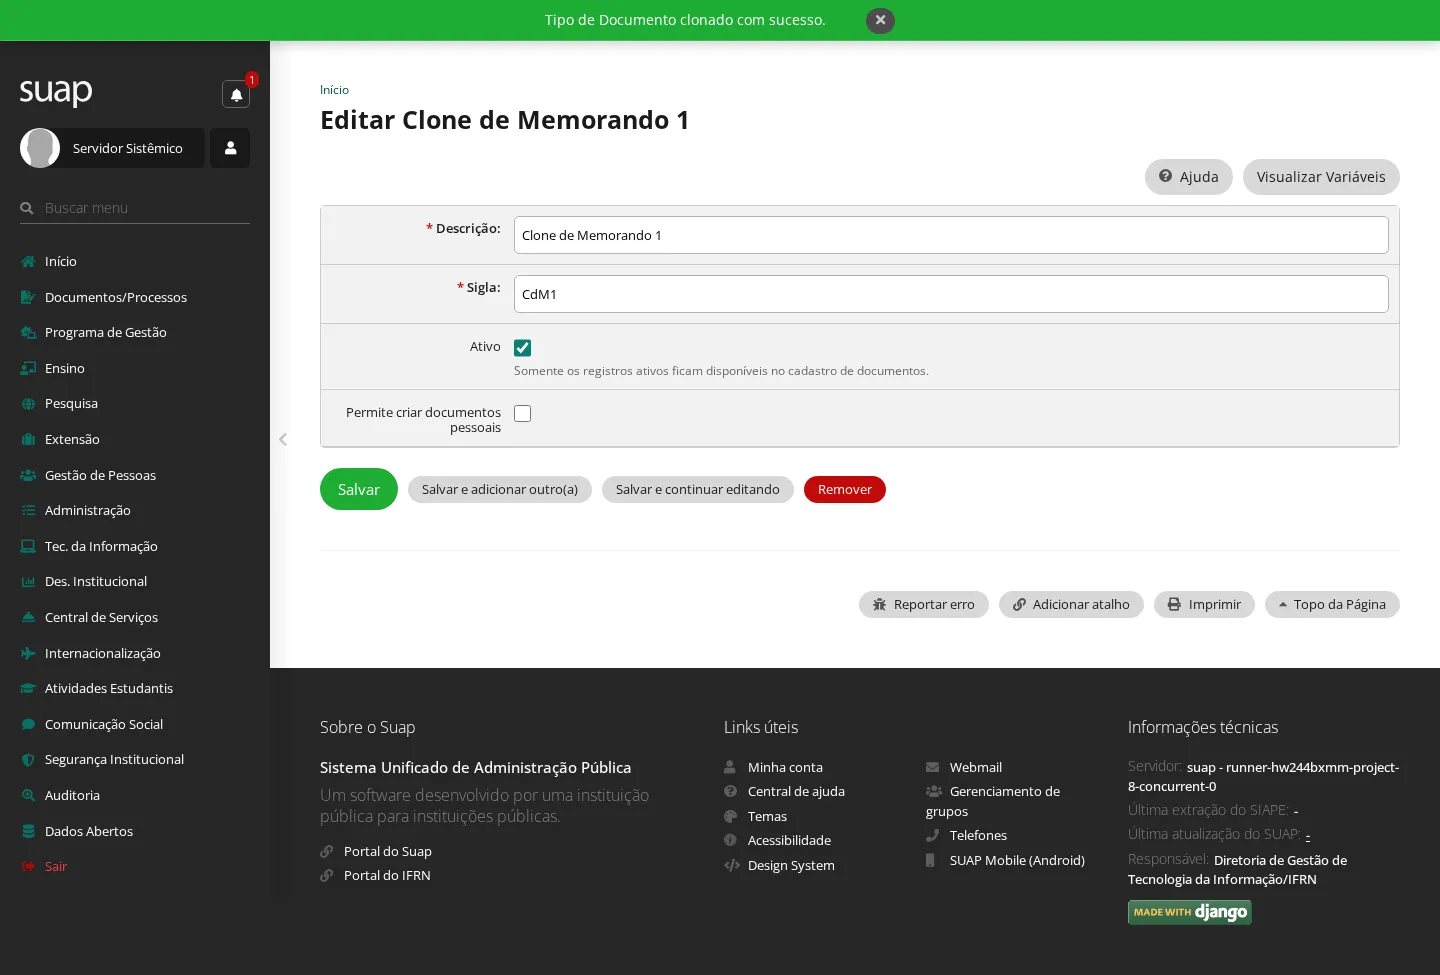Image resolution: width=1440 pixels, height=975 pixels.
Task: Click the Documentos/Processos icon
Action: pyautogui.click(x=28, y=297)
